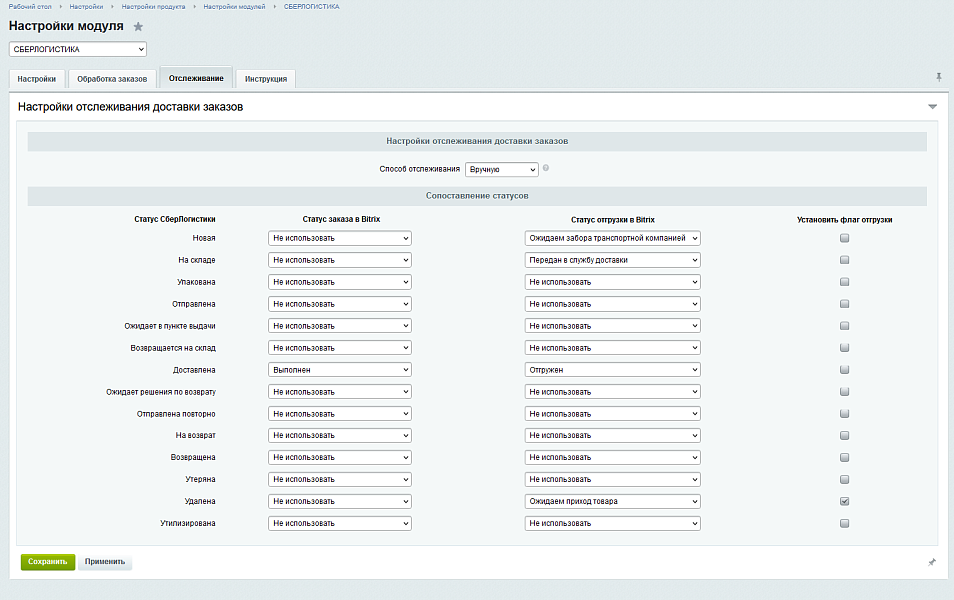
Task: Switch to the Настройки tab
Action: point(37,79)
